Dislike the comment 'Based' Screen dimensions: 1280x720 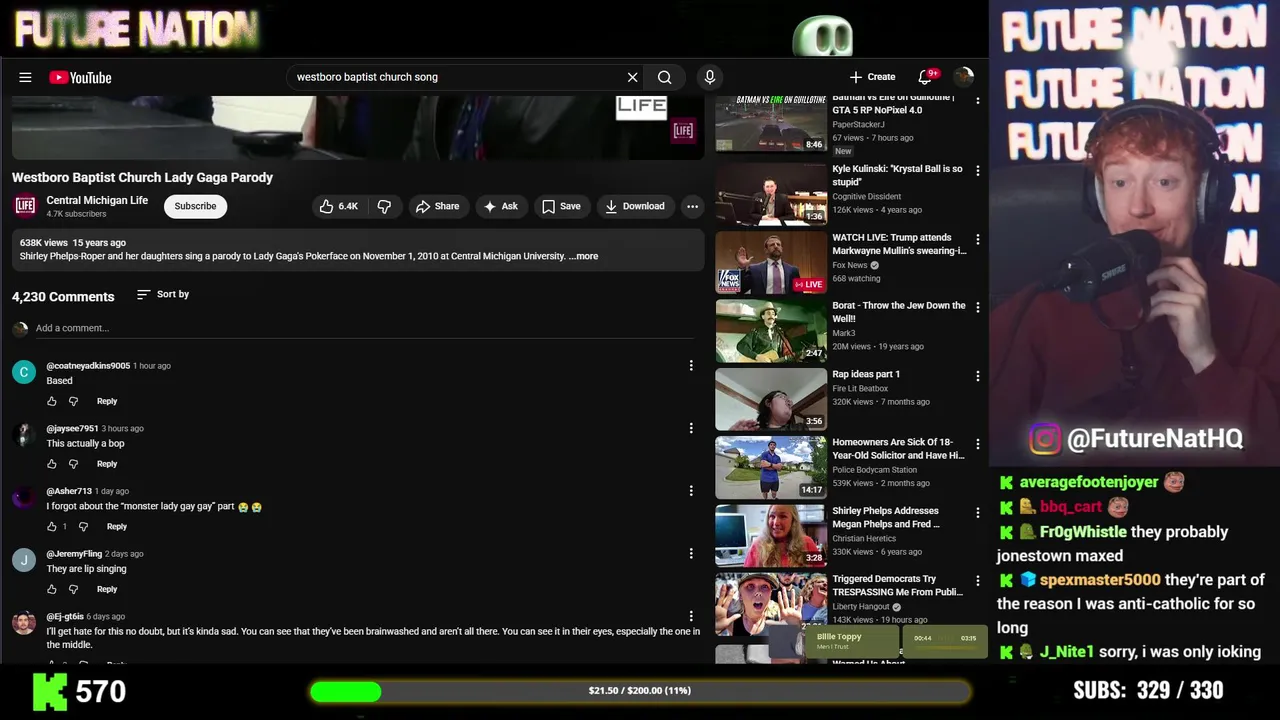[x=73, y=401]
